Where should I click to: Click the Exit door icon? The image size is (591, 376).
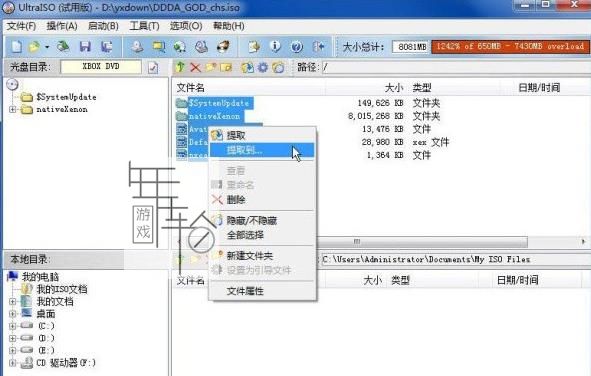pyautogui.click(x=318, y=47)
